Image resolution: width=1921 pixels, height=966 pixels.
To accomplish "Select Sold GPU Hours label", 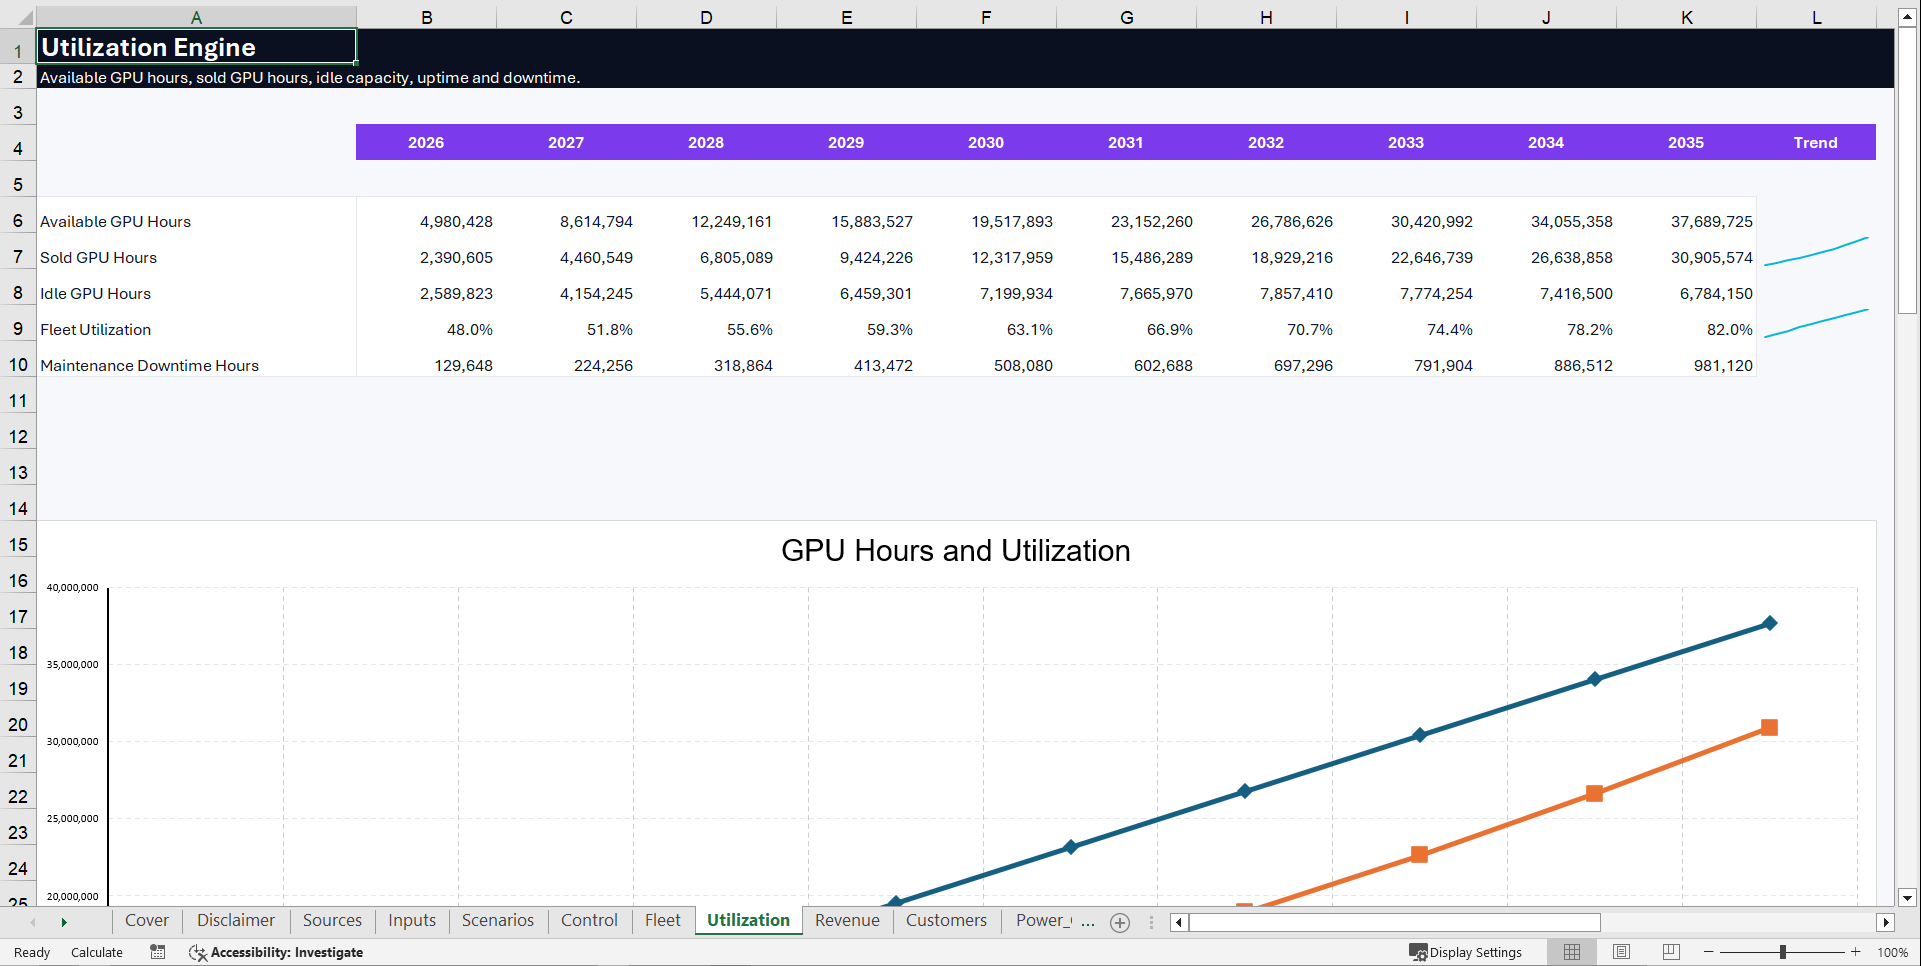I will pos(98,258).
